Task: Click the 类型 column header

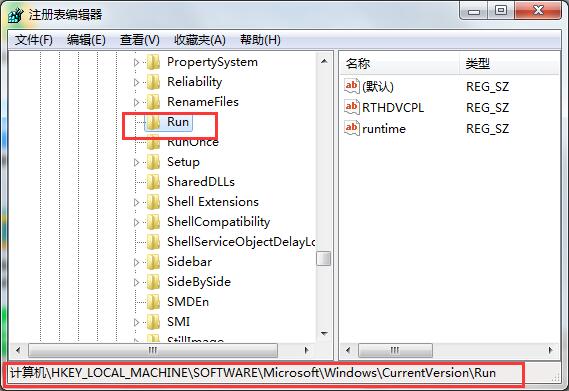Action: click(509, 64)
